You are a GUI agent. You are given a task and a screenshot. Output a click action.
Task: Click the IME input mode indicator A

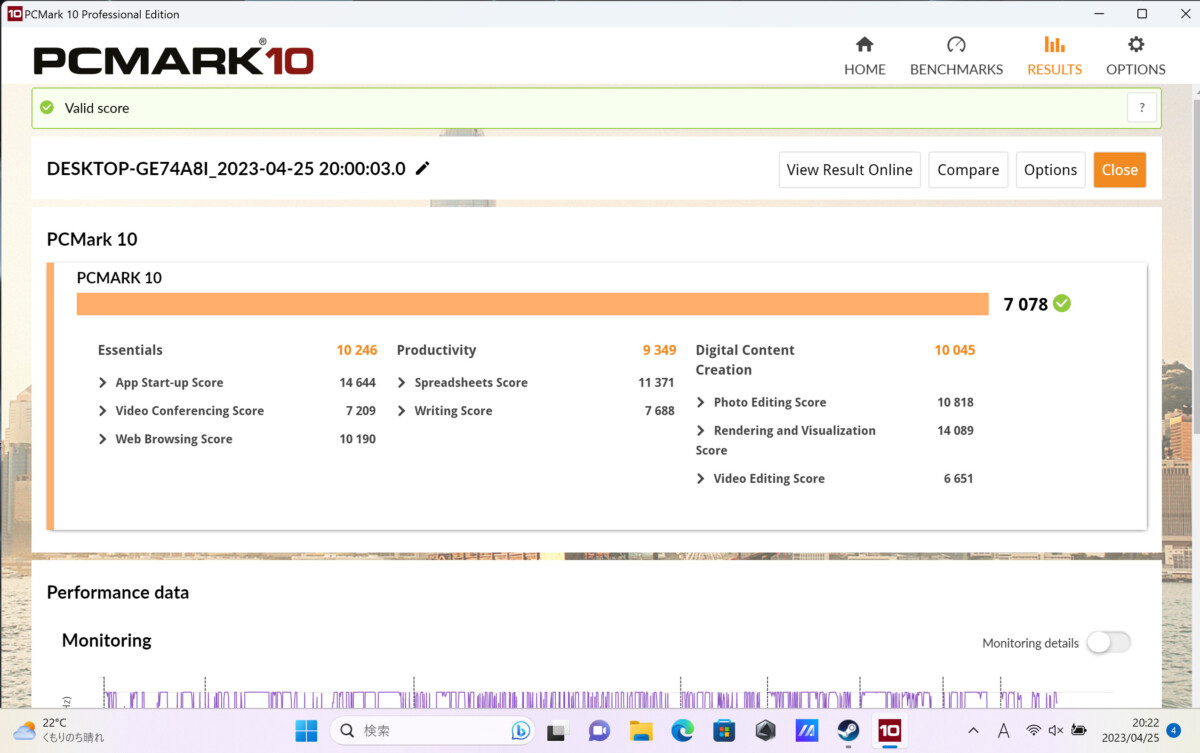[1004, 731]
